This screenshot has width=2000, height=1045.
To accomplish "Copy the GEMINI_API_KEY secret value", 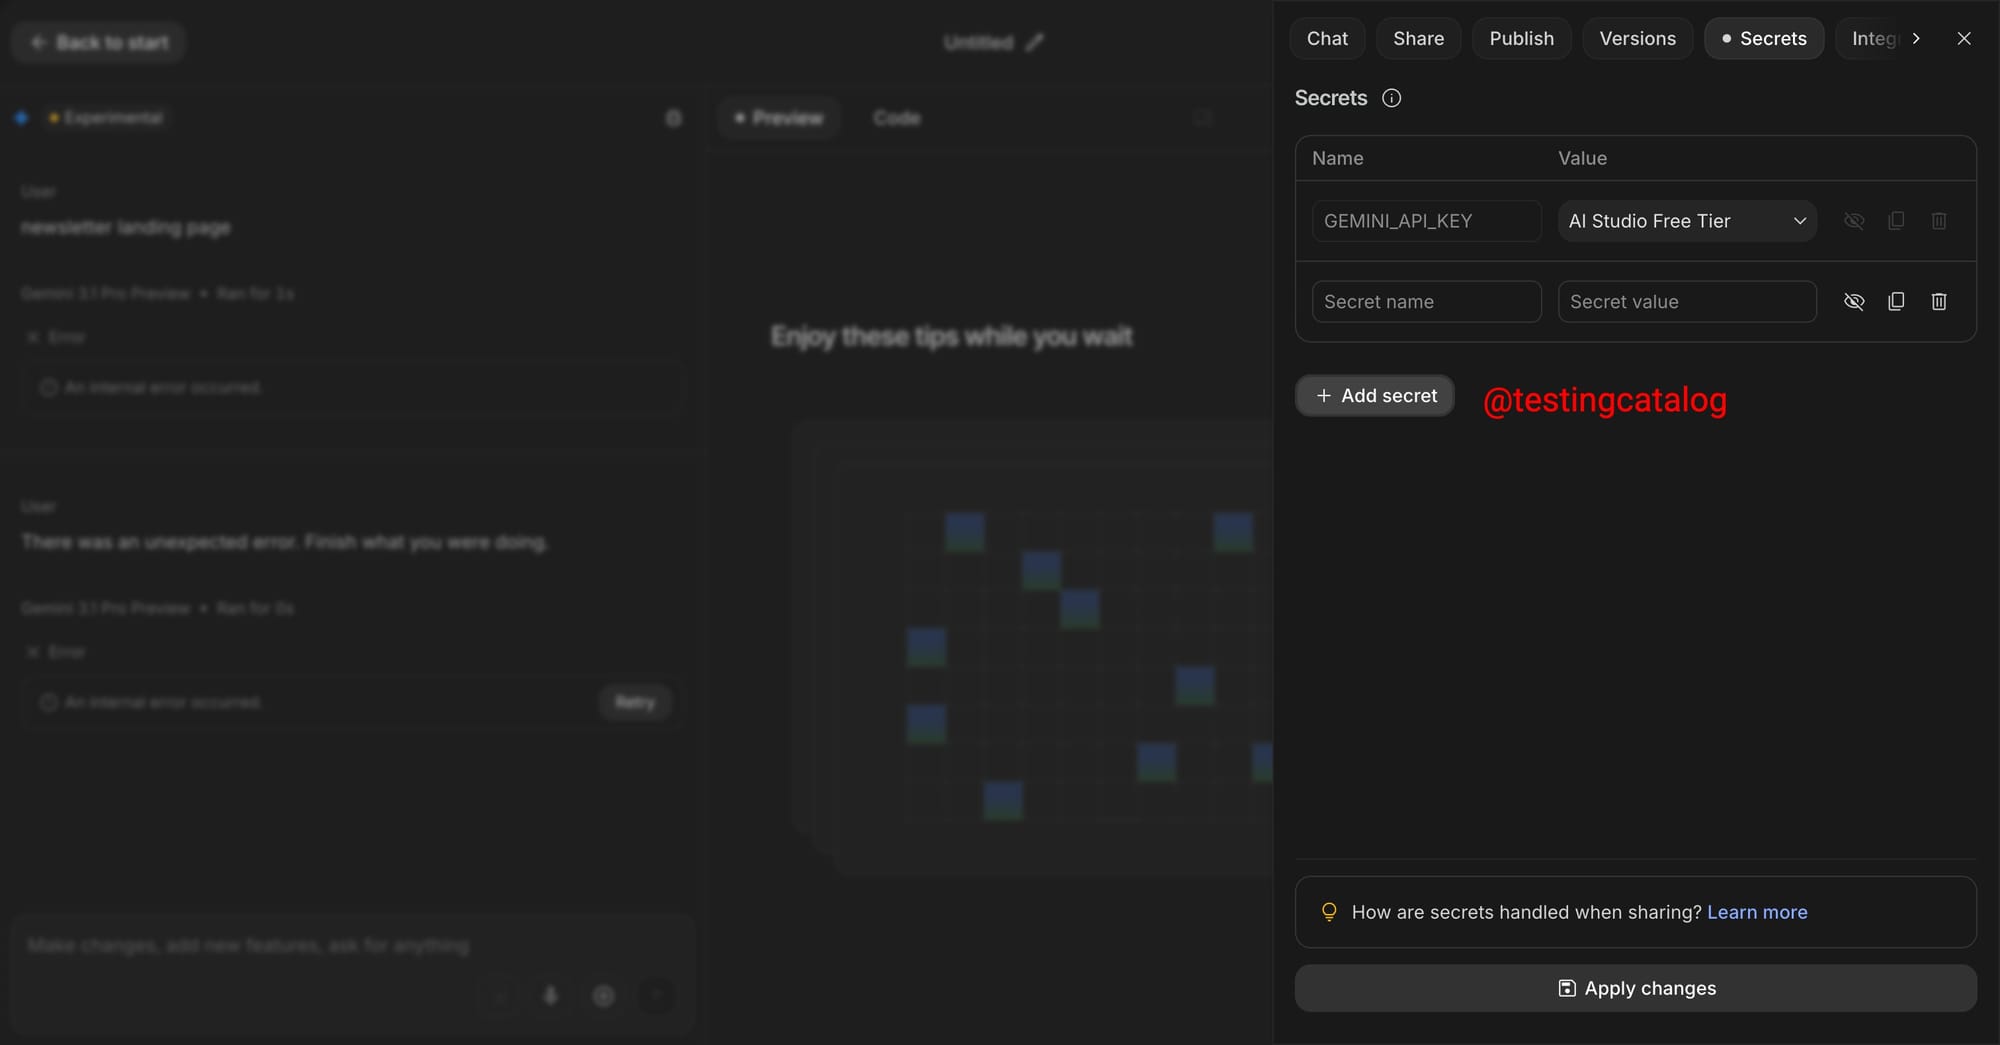I will click(x=1896, y=221).
